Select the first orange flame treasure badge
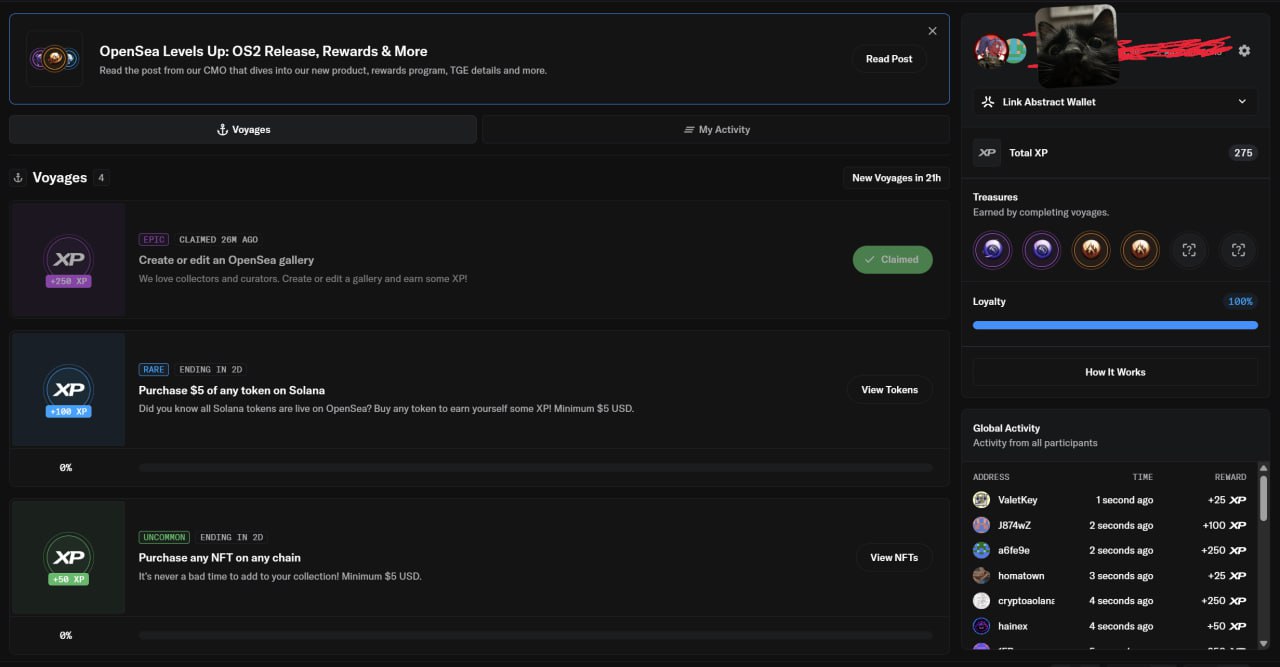Viewport: 1280px width, 667px height. coord(1091,250)
